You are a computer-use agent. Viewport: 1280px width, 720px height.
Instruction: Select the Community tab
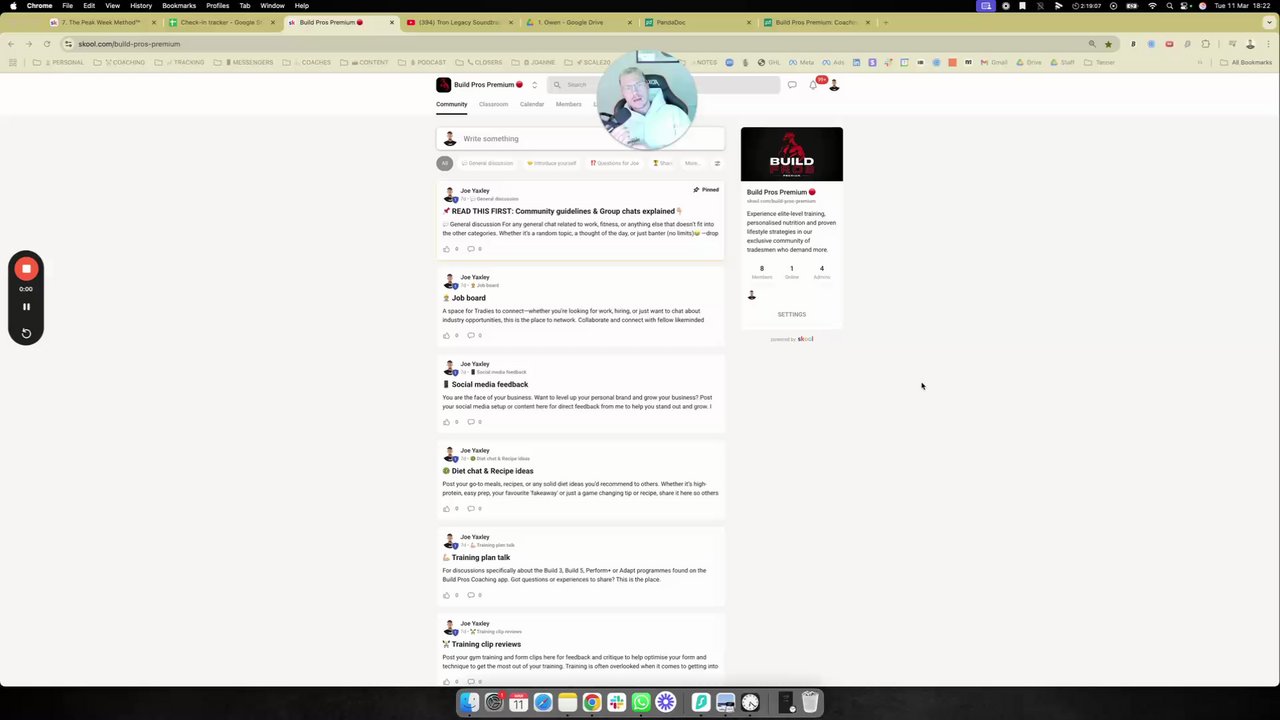[x=451, y=104]
